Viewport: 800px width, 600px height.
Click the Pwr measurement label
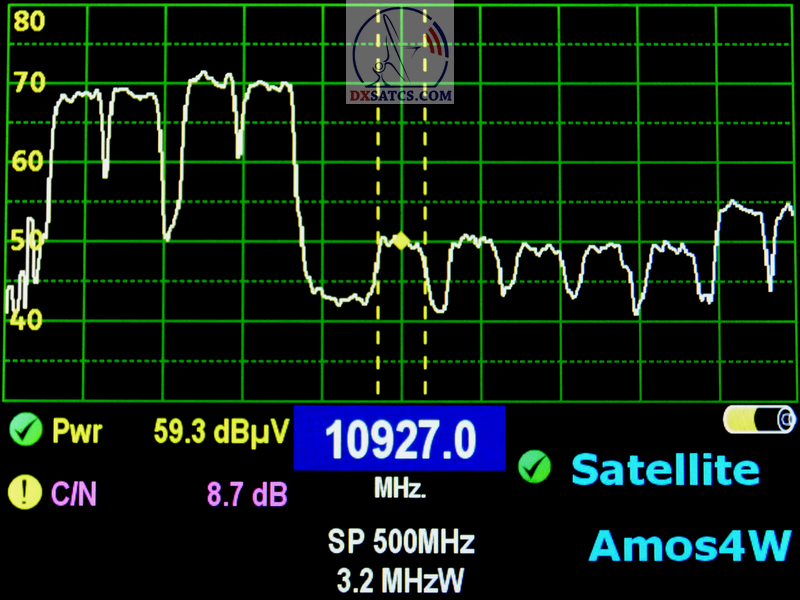(76, 432)
